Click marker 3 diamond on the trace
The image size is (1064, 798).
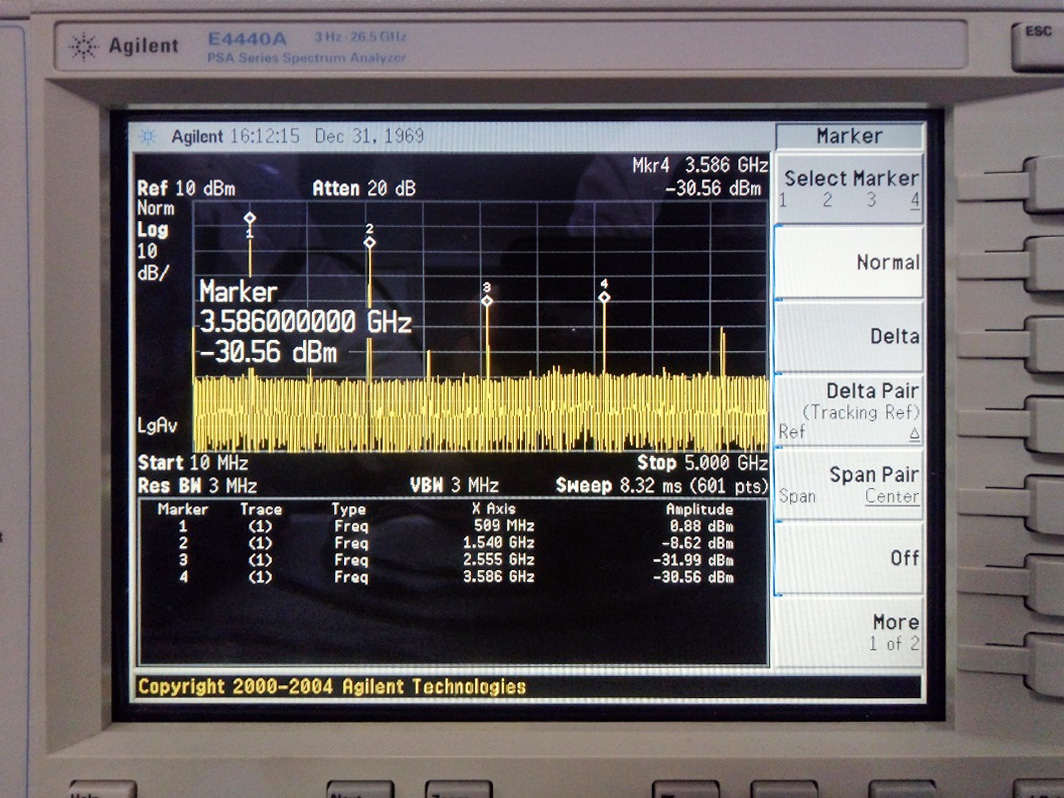pos(487,301)
